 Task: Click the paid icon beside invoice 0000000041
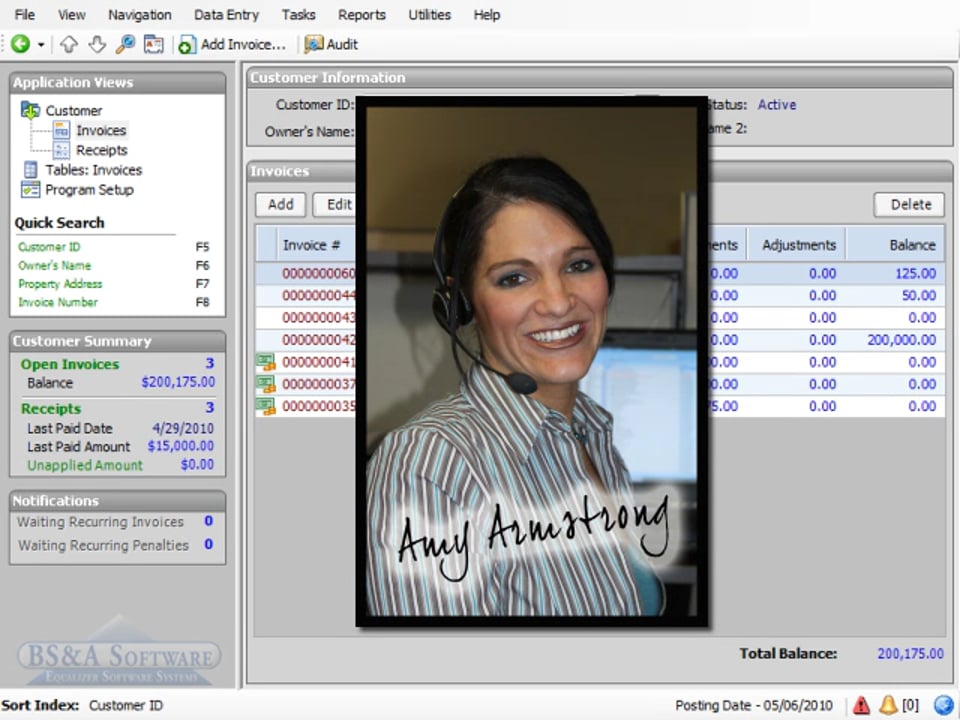click(266, 362)
